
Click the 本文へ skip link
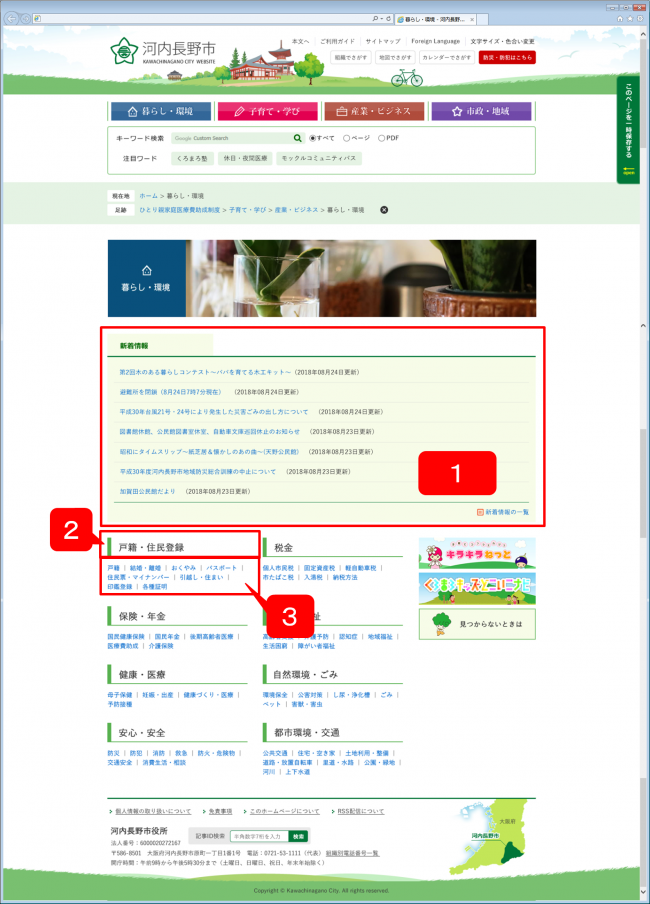point(300,42)
